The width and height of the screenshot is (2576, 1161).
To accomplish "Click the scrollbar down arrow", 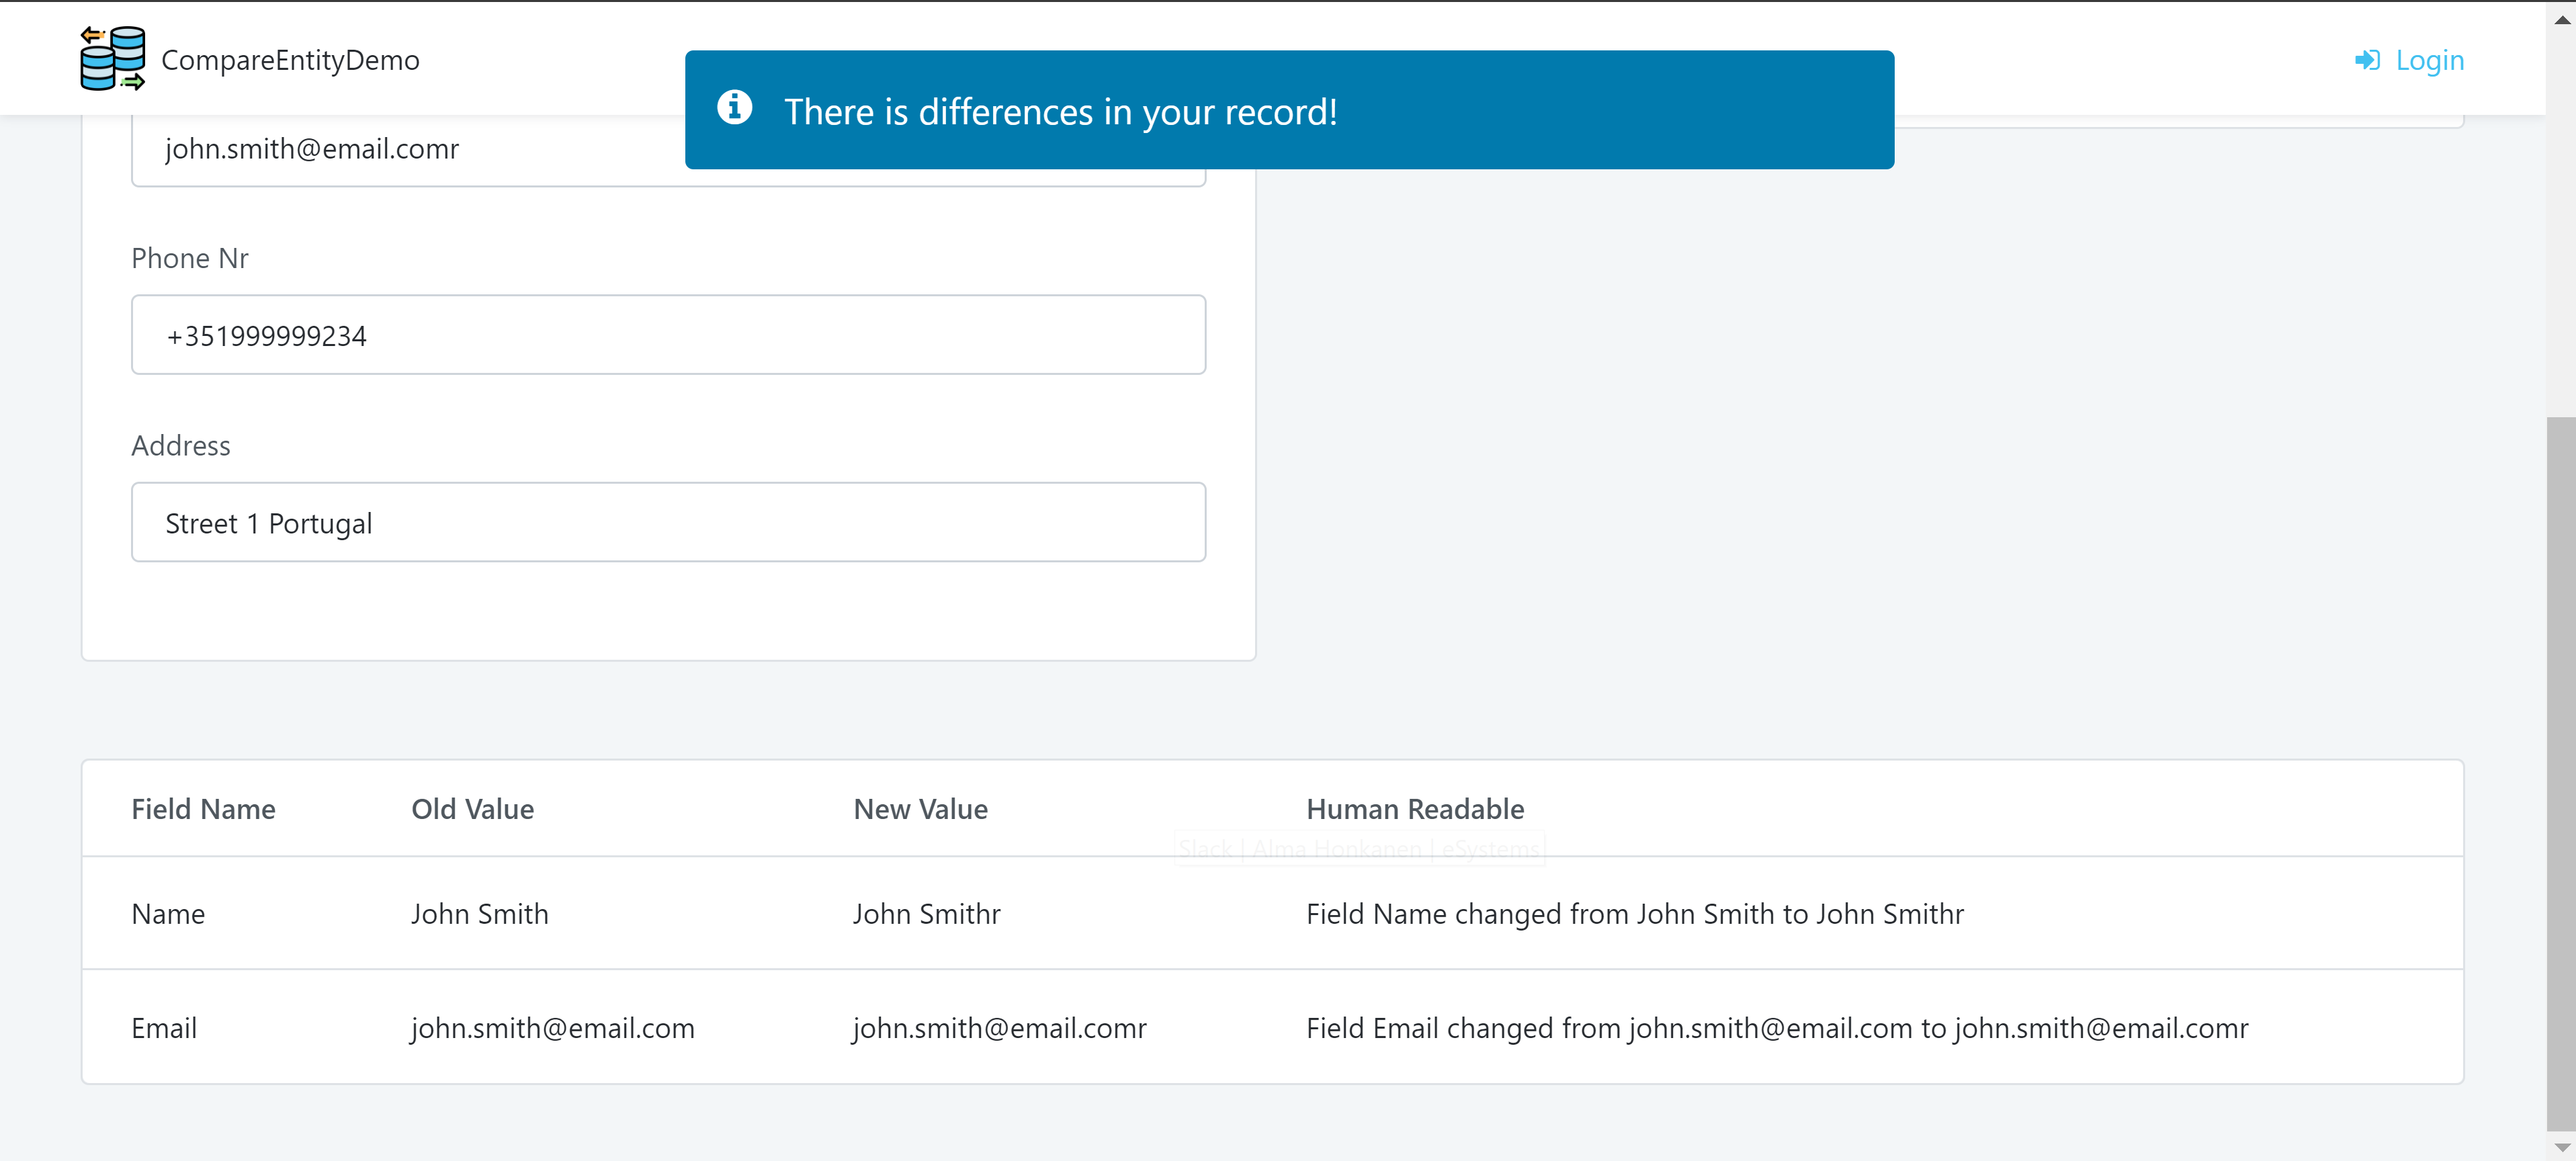I will coord(2561,1147).
